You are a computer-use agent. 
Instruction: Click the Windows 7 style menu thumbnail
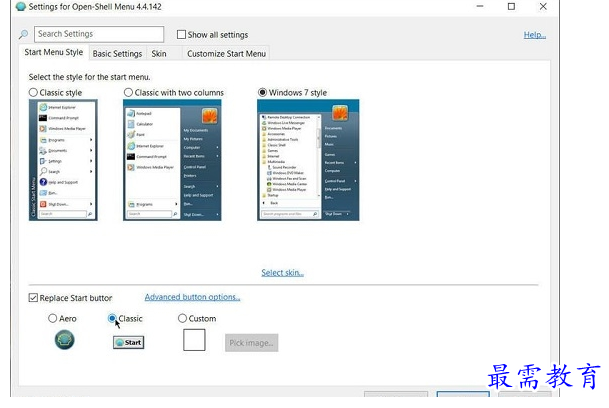pos(308,160)
